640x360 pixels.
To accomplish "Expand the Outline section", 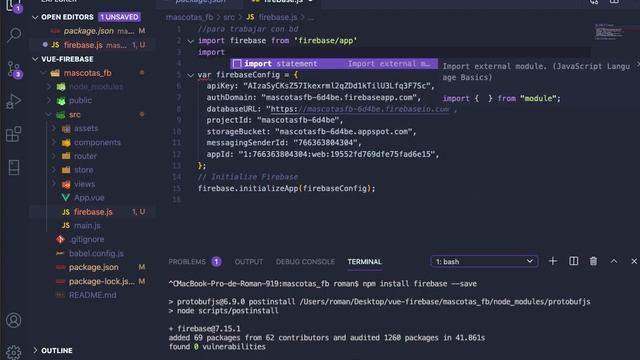I will coord(35,350).
